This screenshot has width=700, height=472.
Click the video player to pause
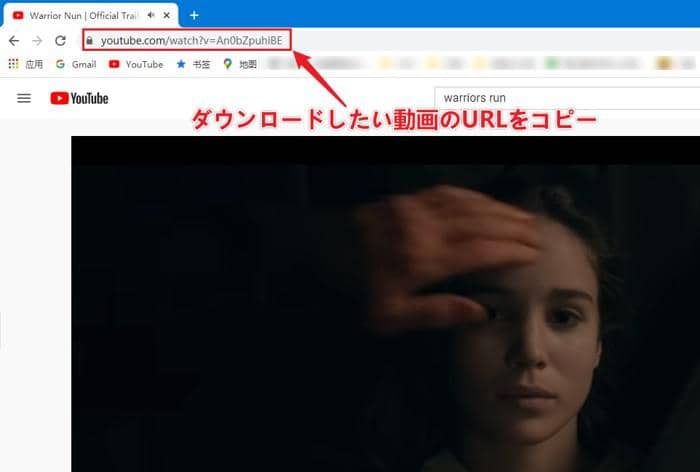(x=386, y=304)
